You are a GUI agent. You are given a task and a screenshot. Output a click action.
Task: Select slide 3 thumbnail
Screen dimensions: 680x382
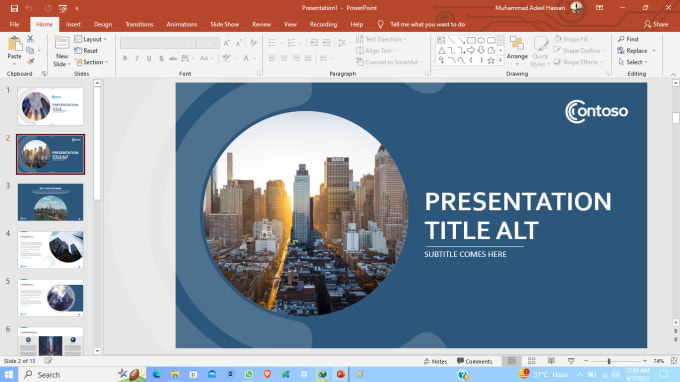point(50,202)
